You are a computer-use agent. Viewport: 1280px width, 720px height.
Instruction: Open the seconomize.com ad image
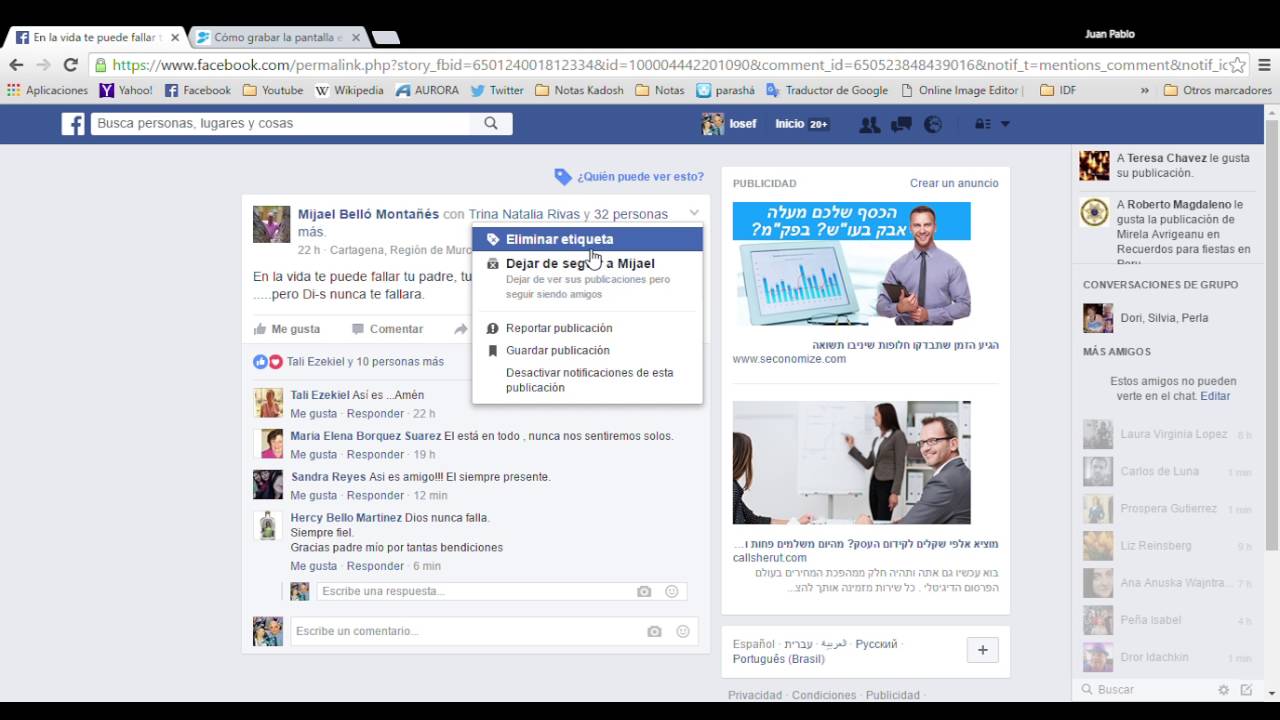coord(852,263)
